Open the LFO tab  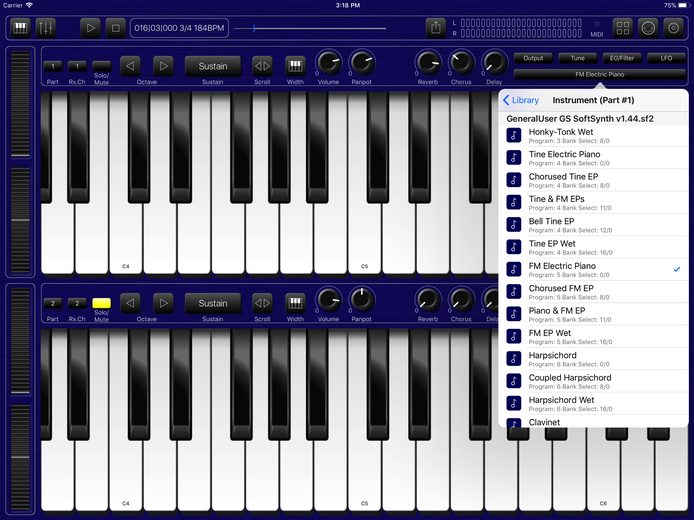pos(666,58)
